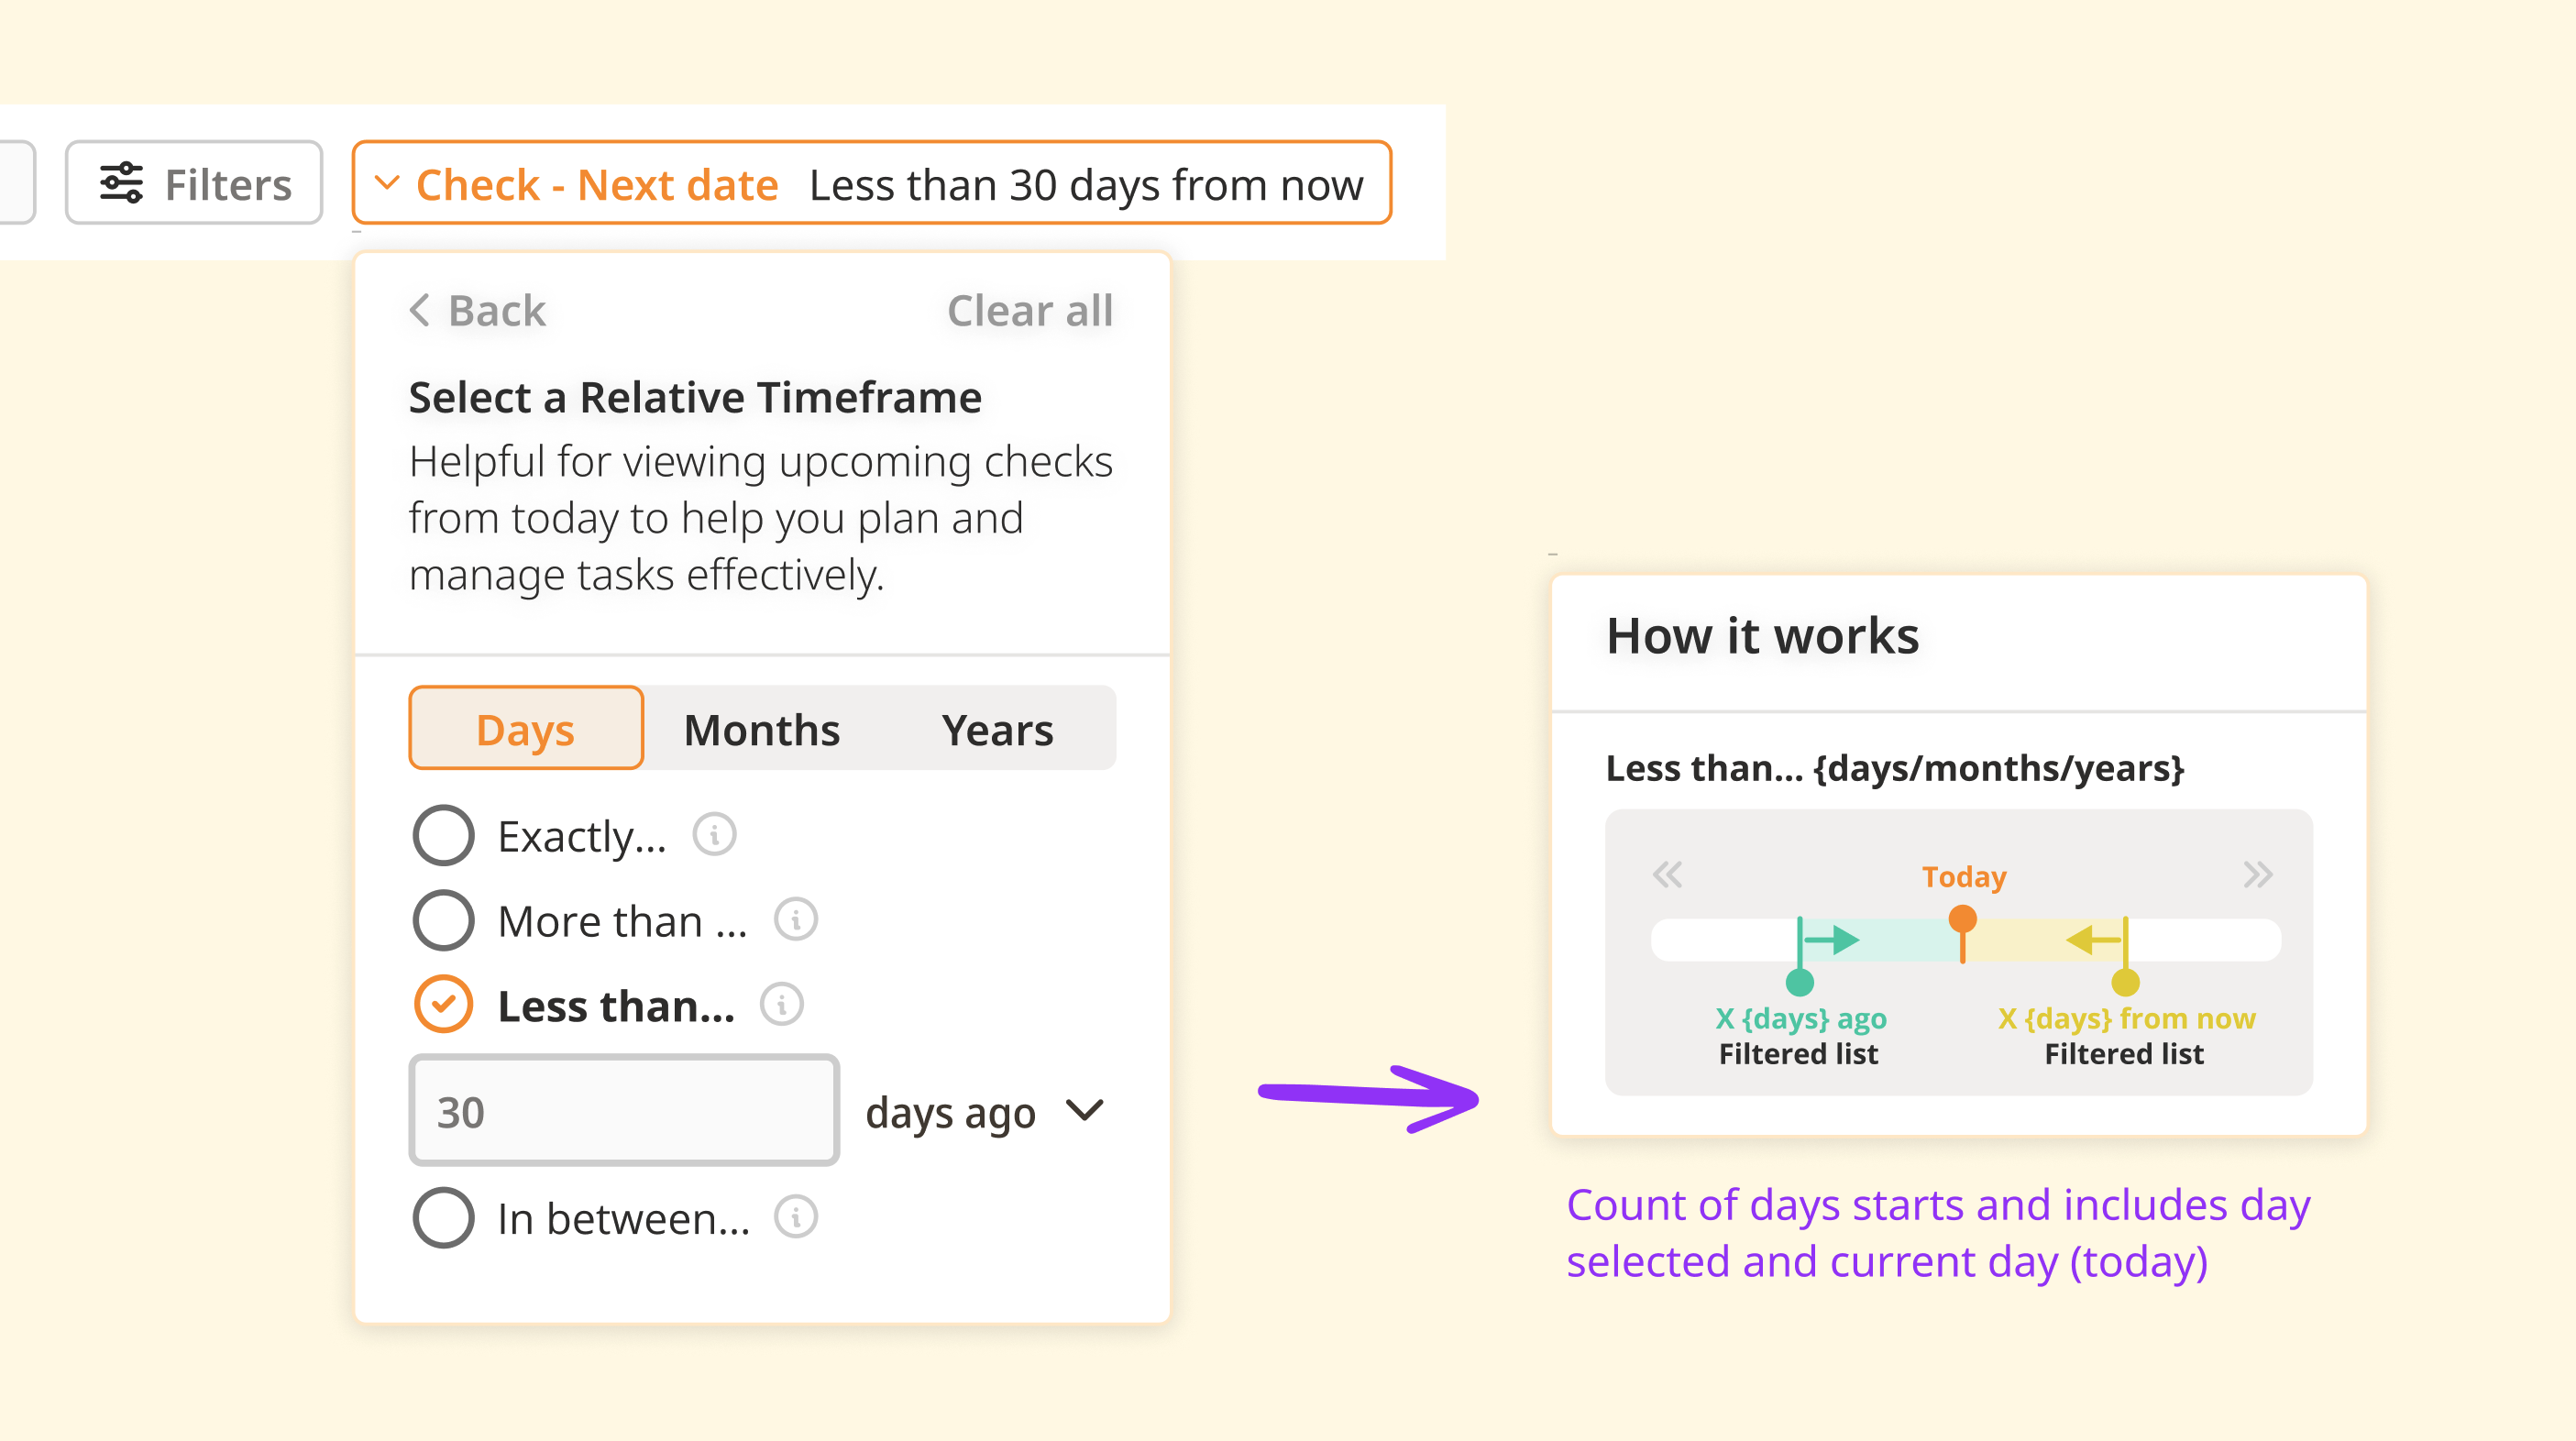
Task: Open the info icon next to Less than
Action: [782, 1004]
